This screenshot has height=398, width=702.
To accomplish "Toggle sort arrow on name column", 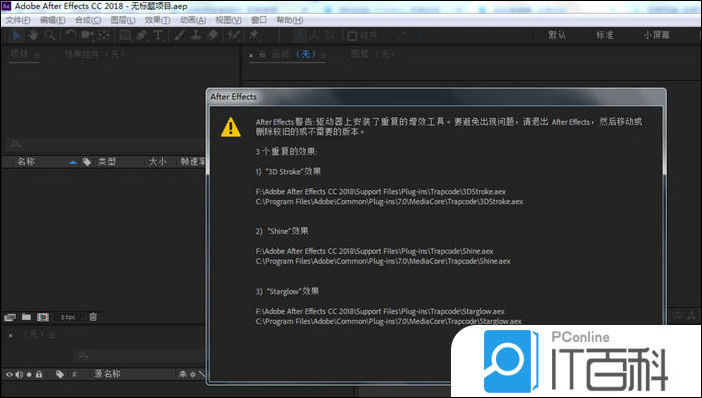I will coord(73,162).
